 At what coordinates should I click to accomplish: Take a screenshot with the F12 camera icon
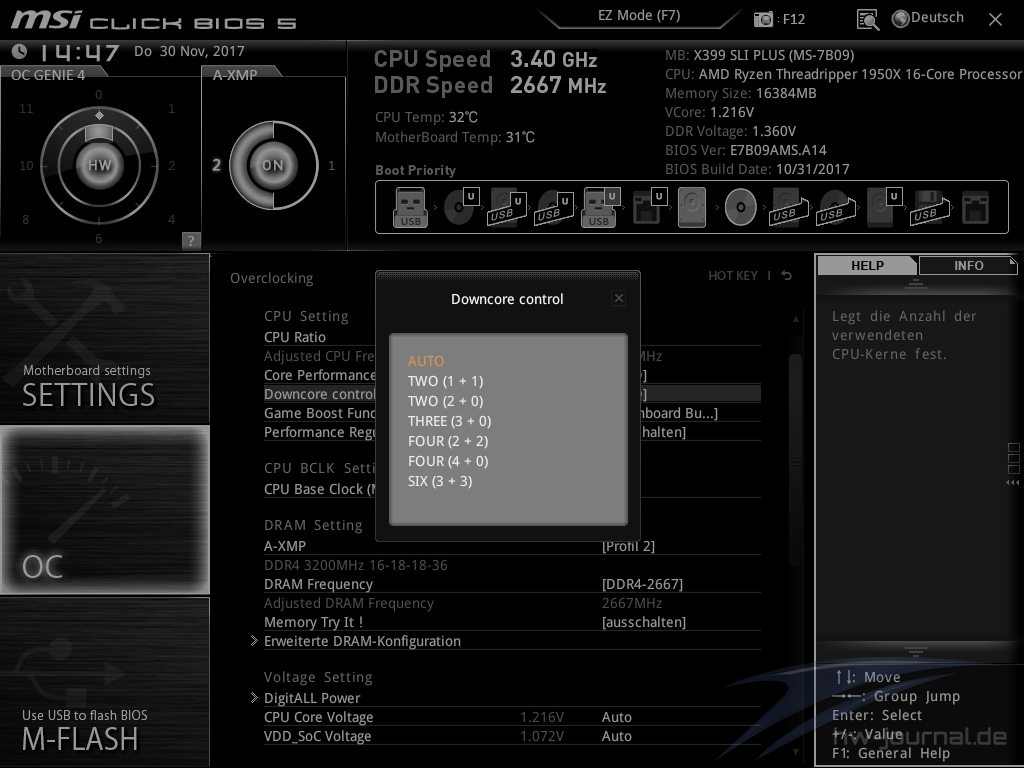pyautogui.click(x=763, y=19)
